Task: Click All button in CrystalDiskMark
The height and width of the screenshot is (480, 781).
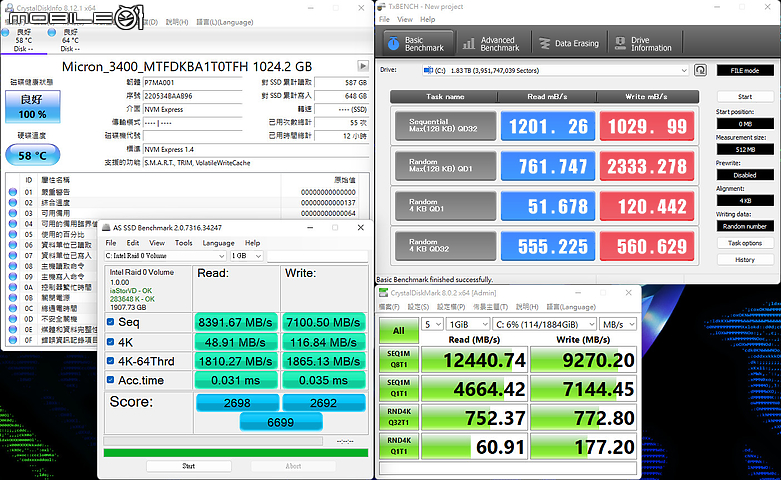Action: pos(398,331)
